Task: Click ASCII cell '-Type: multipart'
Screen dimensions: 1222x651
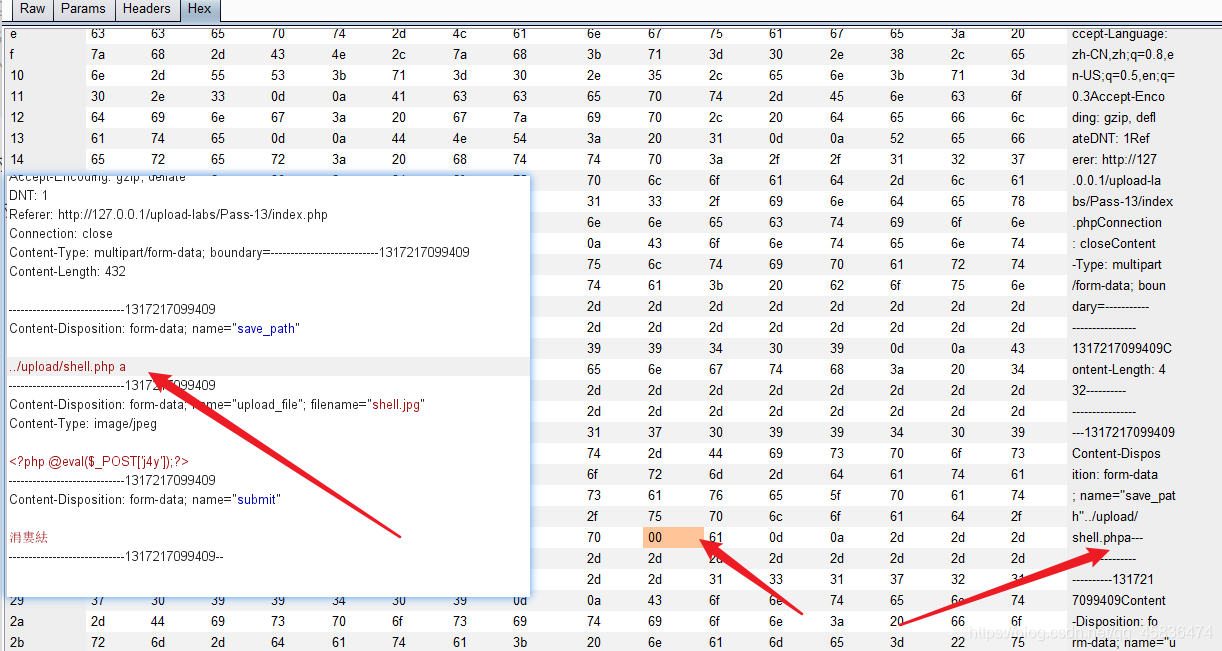Action: 1116,265
